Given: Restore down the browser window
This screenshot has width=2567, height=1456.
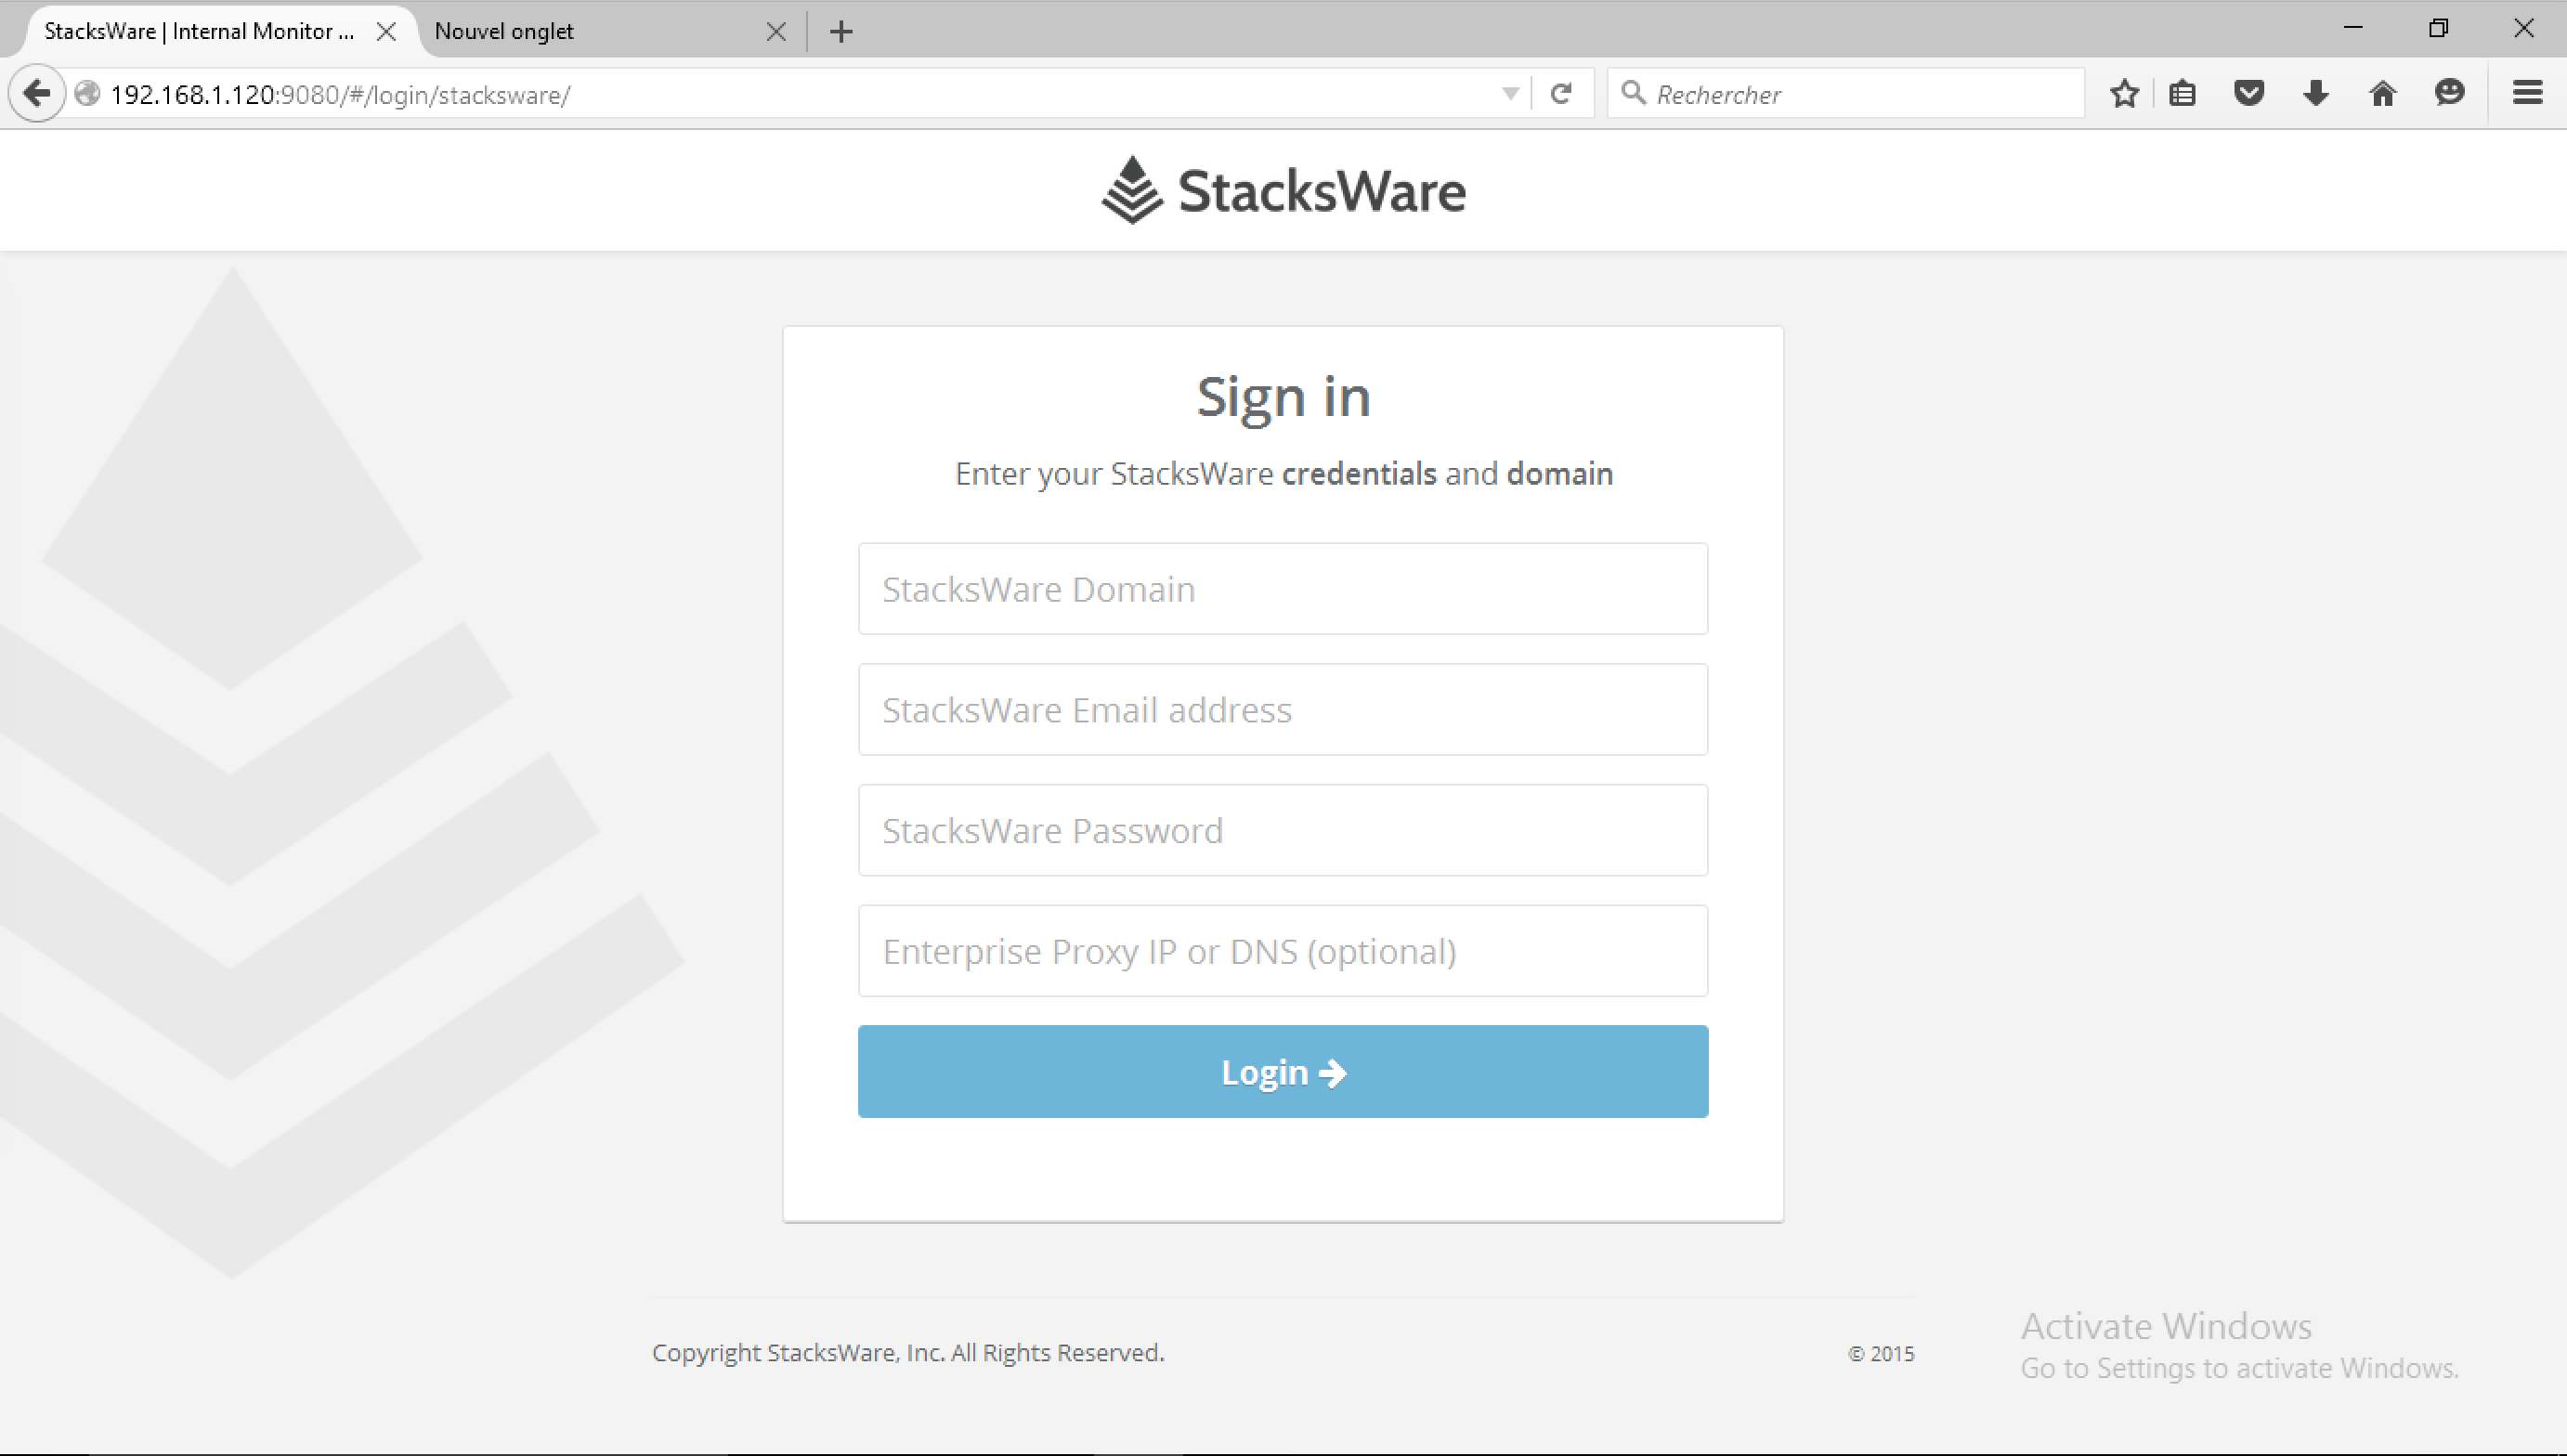Looking at the screenshot, I should [x=2438, y=28].
